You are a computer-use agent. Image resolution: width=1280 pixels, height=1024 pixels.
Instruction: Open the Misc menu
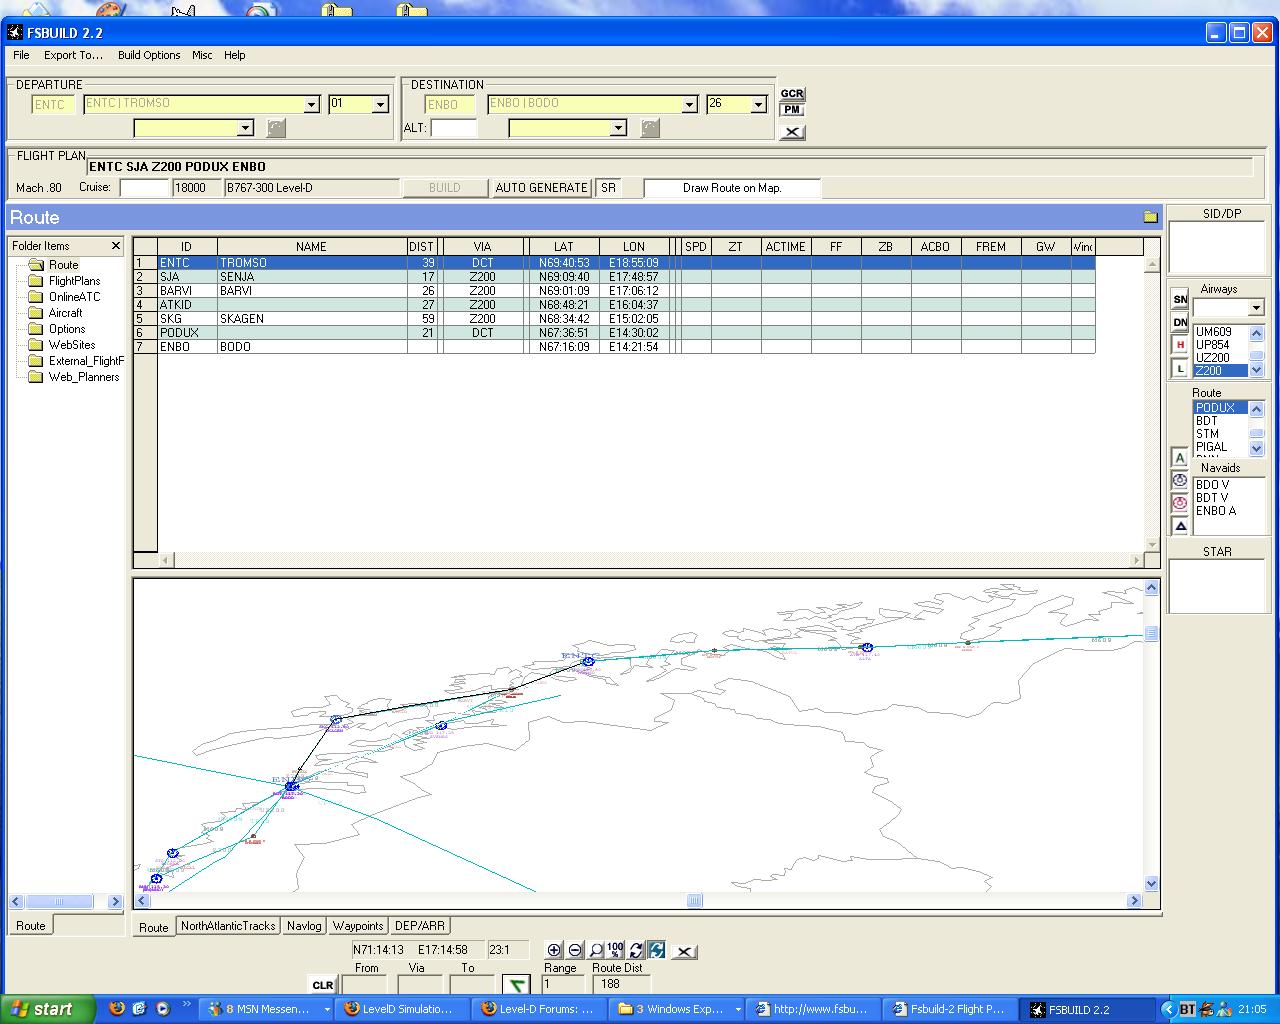[202, 55]
